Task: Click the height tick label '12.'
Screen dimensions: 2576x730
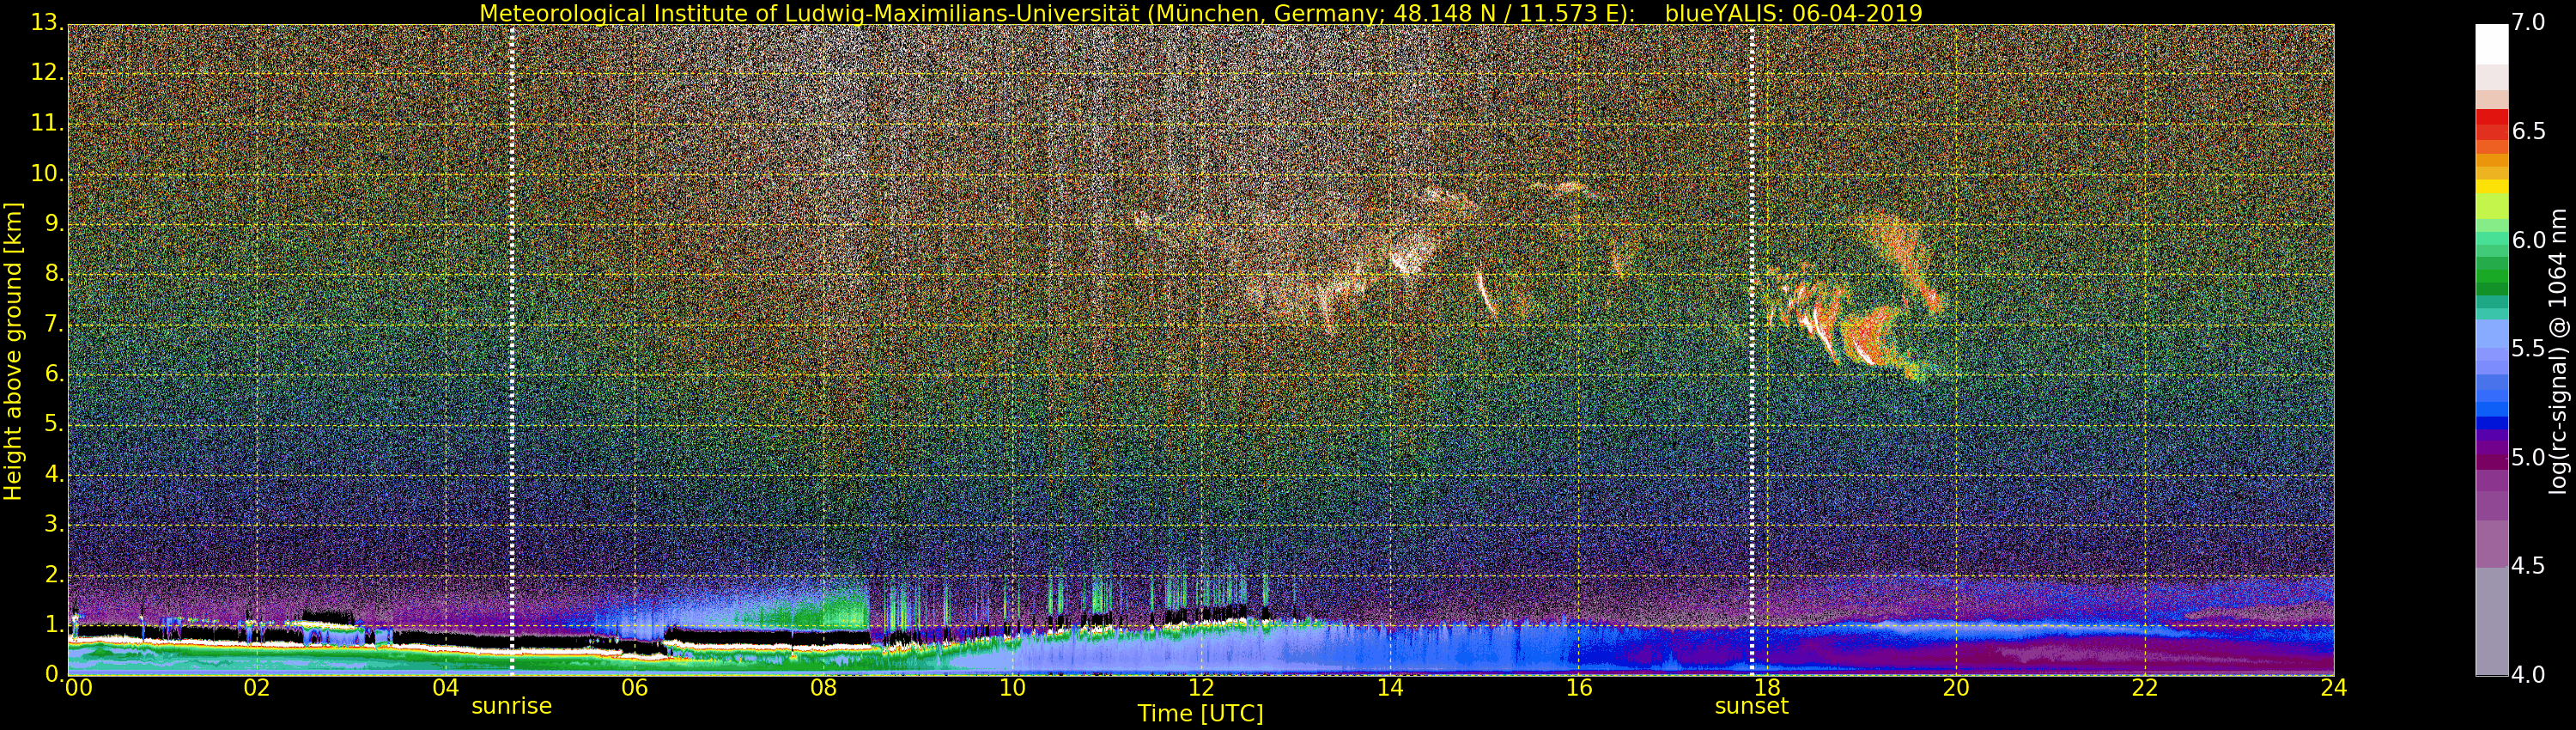Action: (47, 72)
